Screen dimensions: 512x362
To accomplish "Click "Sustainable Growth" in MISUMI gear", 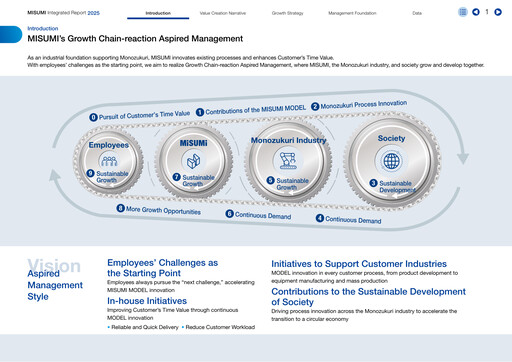I will coord(198,181).
